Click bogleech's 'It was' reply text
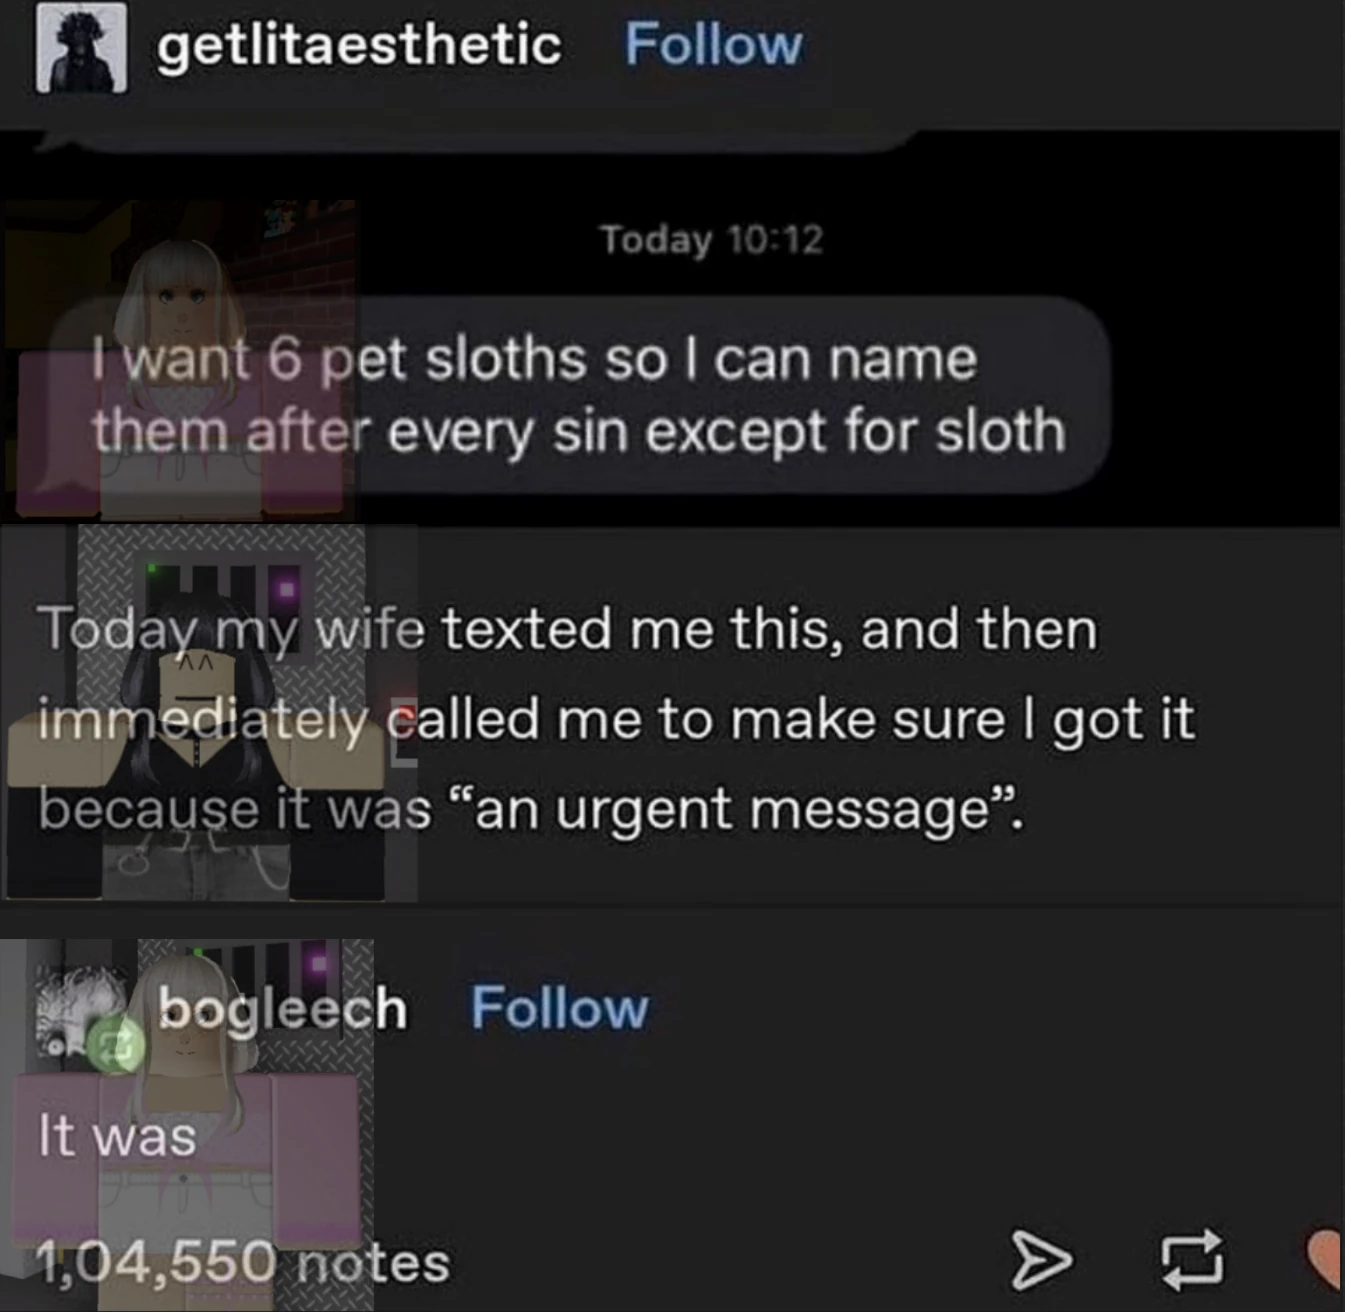 [x=117, y=1136]
